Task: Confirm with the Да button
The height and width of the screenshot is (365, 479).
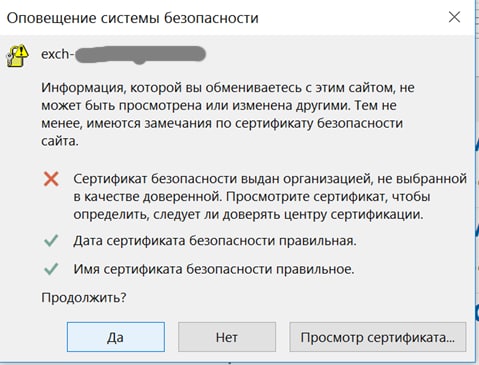Action: [116, 337]
